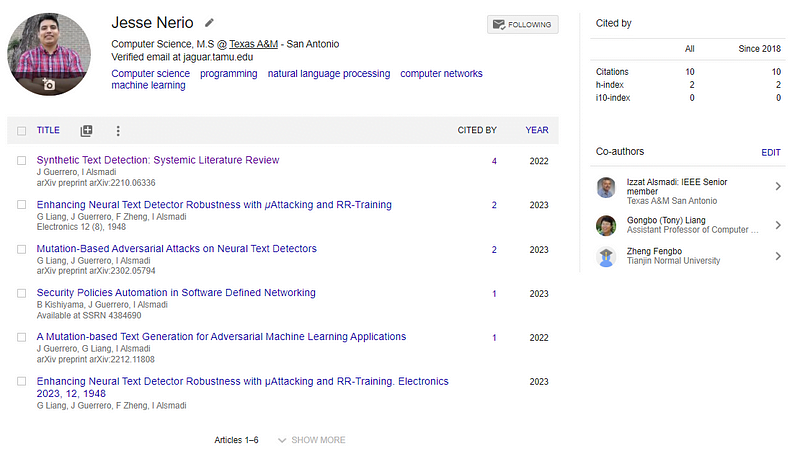Expand Izzat Alsmadi co-author chevron
The height and width of the screenshot is (461, 800).
pos(778,187)
